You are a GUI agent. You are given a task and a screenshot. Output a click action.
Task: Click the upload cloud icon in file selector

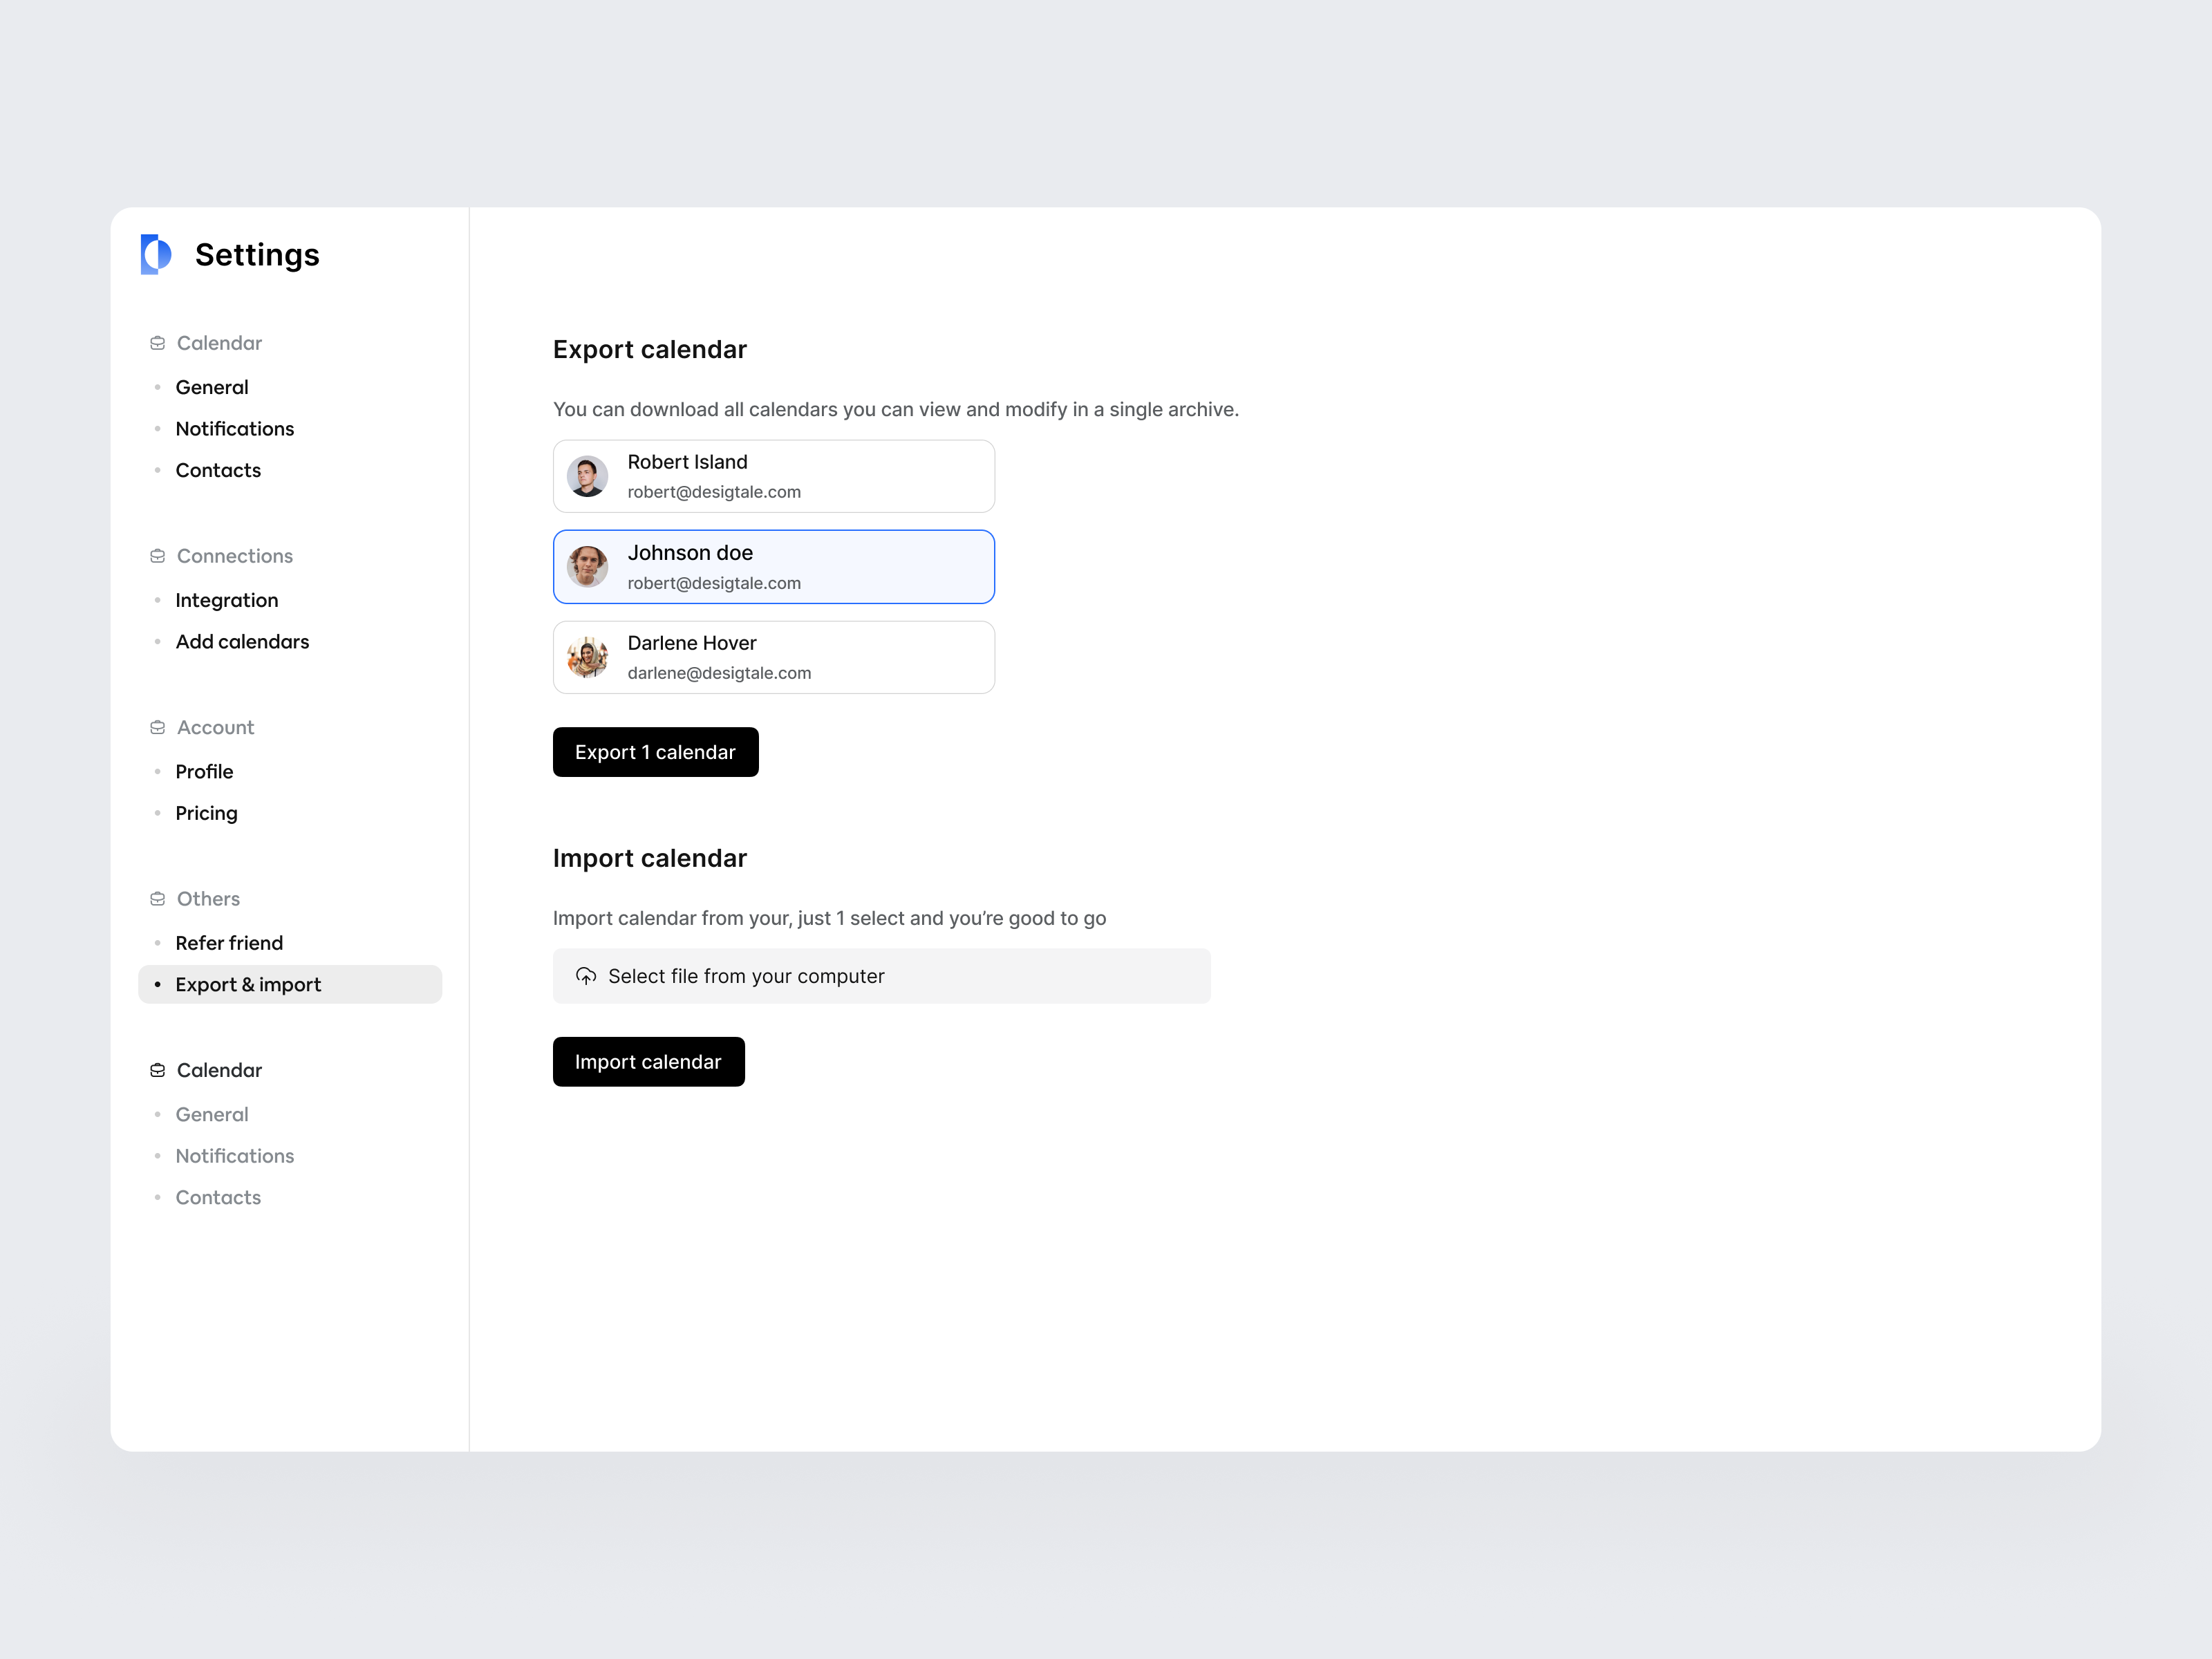(x=586, y=976)
